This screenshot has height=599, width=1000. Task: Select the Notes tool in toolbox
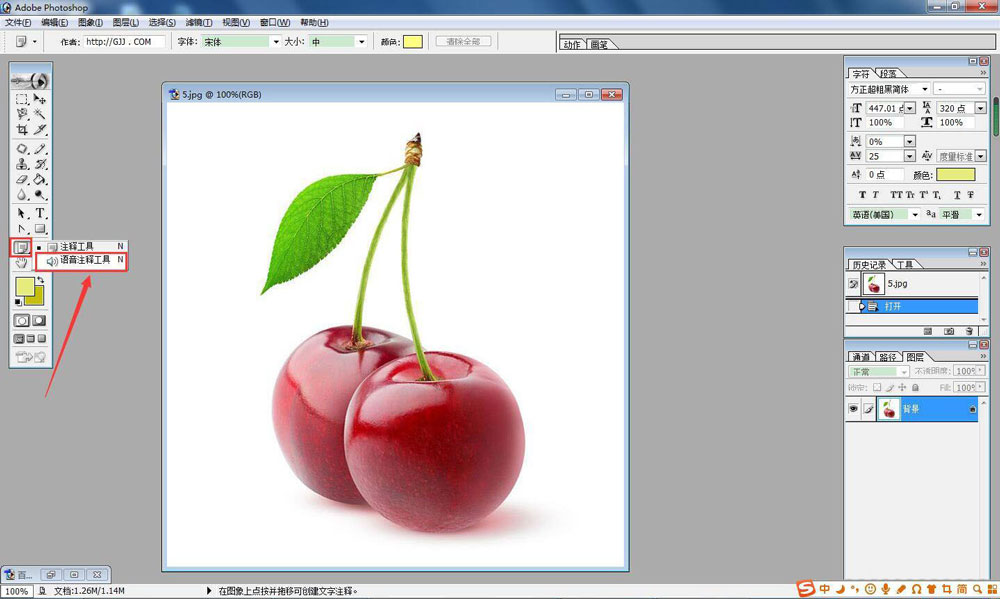coord(21,247)
